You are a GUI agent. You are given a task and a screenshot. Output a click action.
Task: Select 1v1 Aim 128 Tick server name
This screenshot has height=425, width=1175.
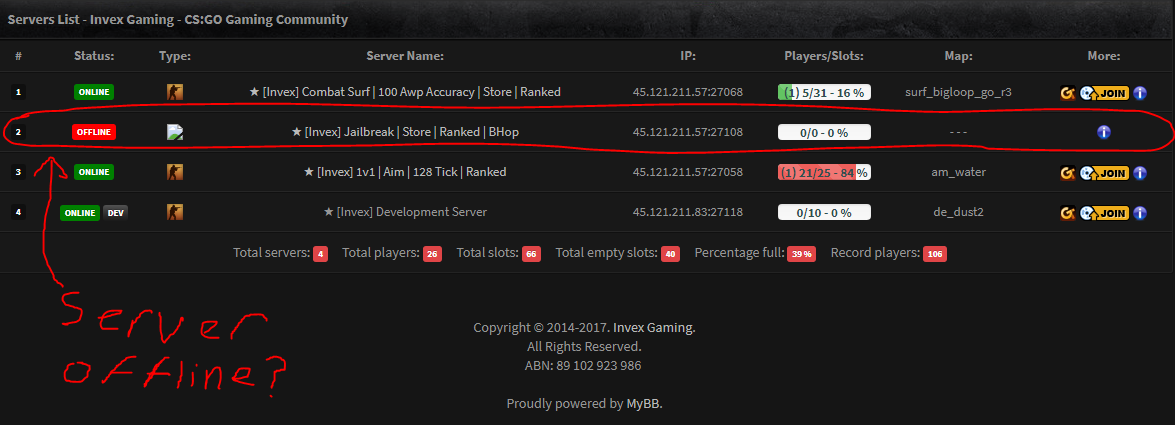click(x=405, y=172)
